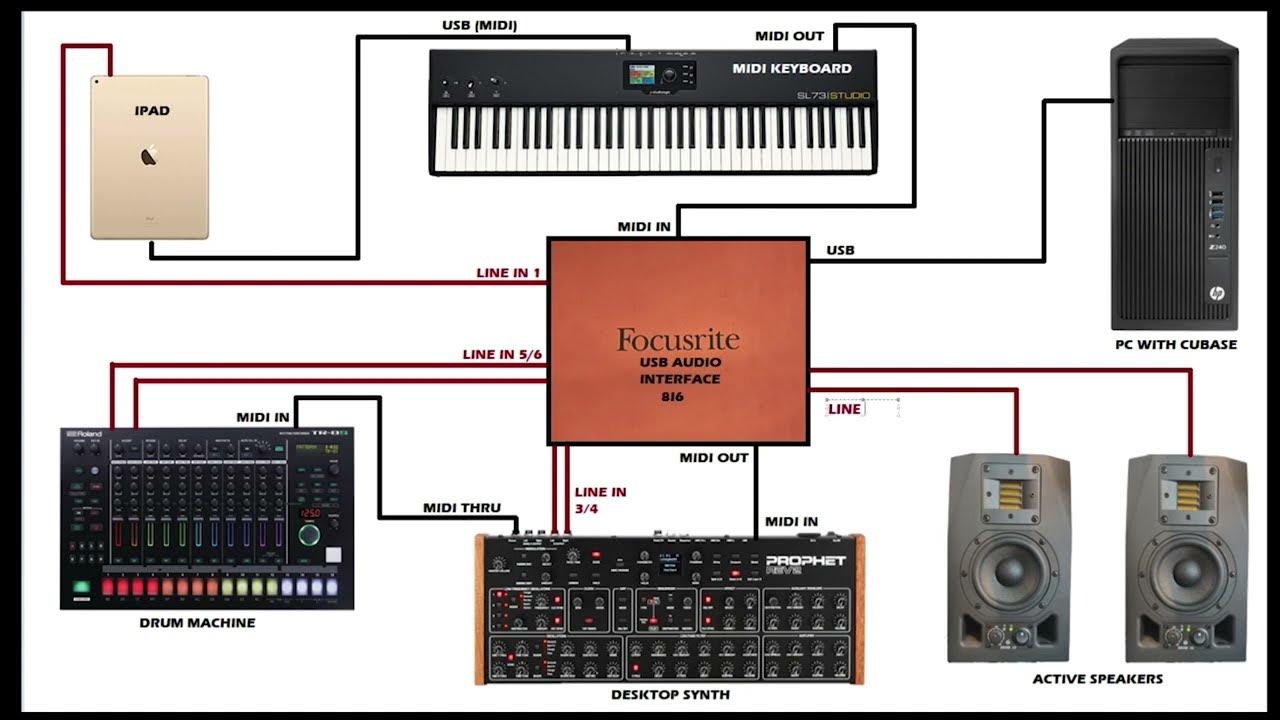Click the "MIDI OUT" label below the Focusrite box

coord(714,458)
